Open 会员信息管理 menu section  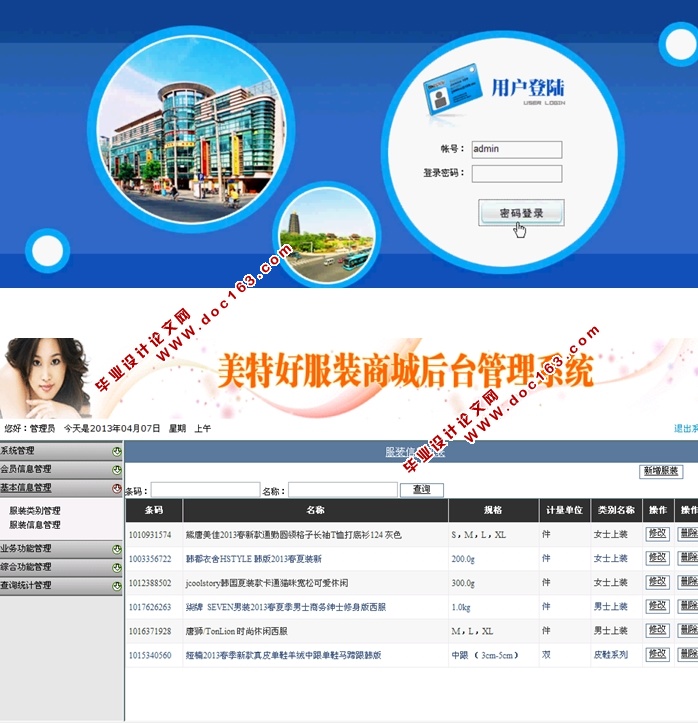pos(61,469)
